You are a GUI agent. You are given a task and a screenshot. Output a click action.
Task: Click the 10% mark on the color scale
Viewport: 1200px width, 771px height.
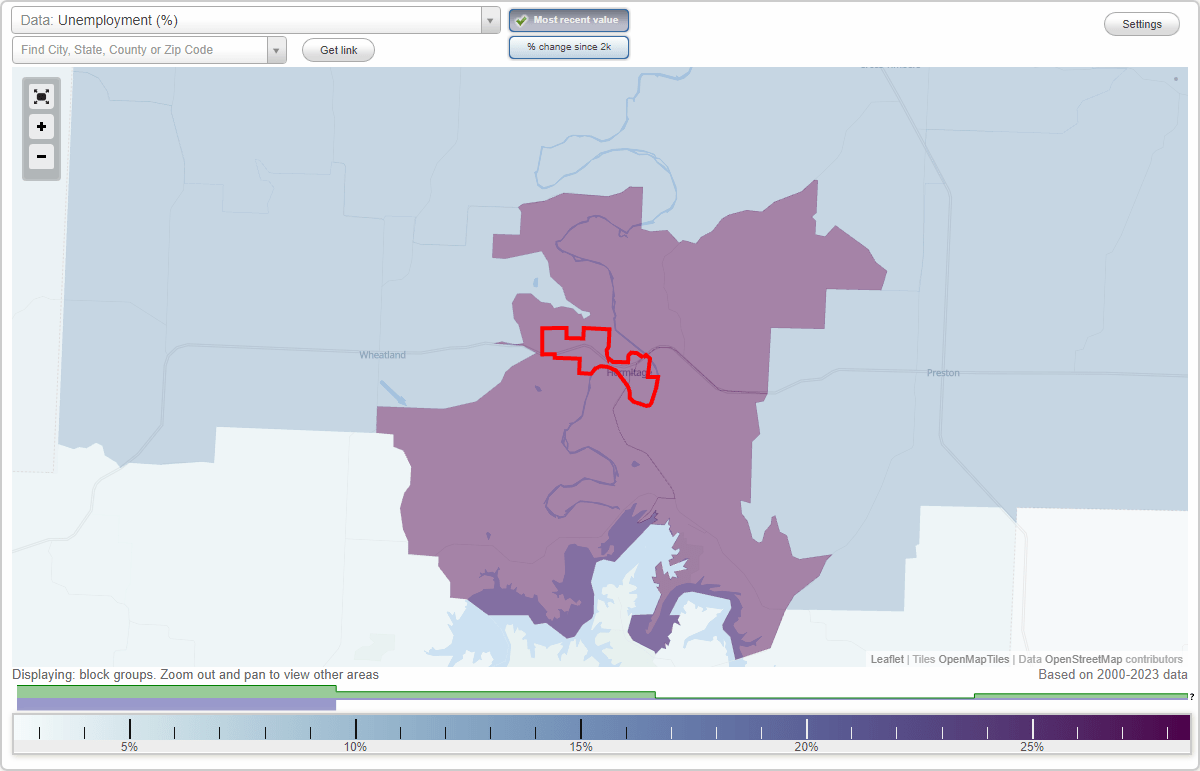click(x=357, y=727)
